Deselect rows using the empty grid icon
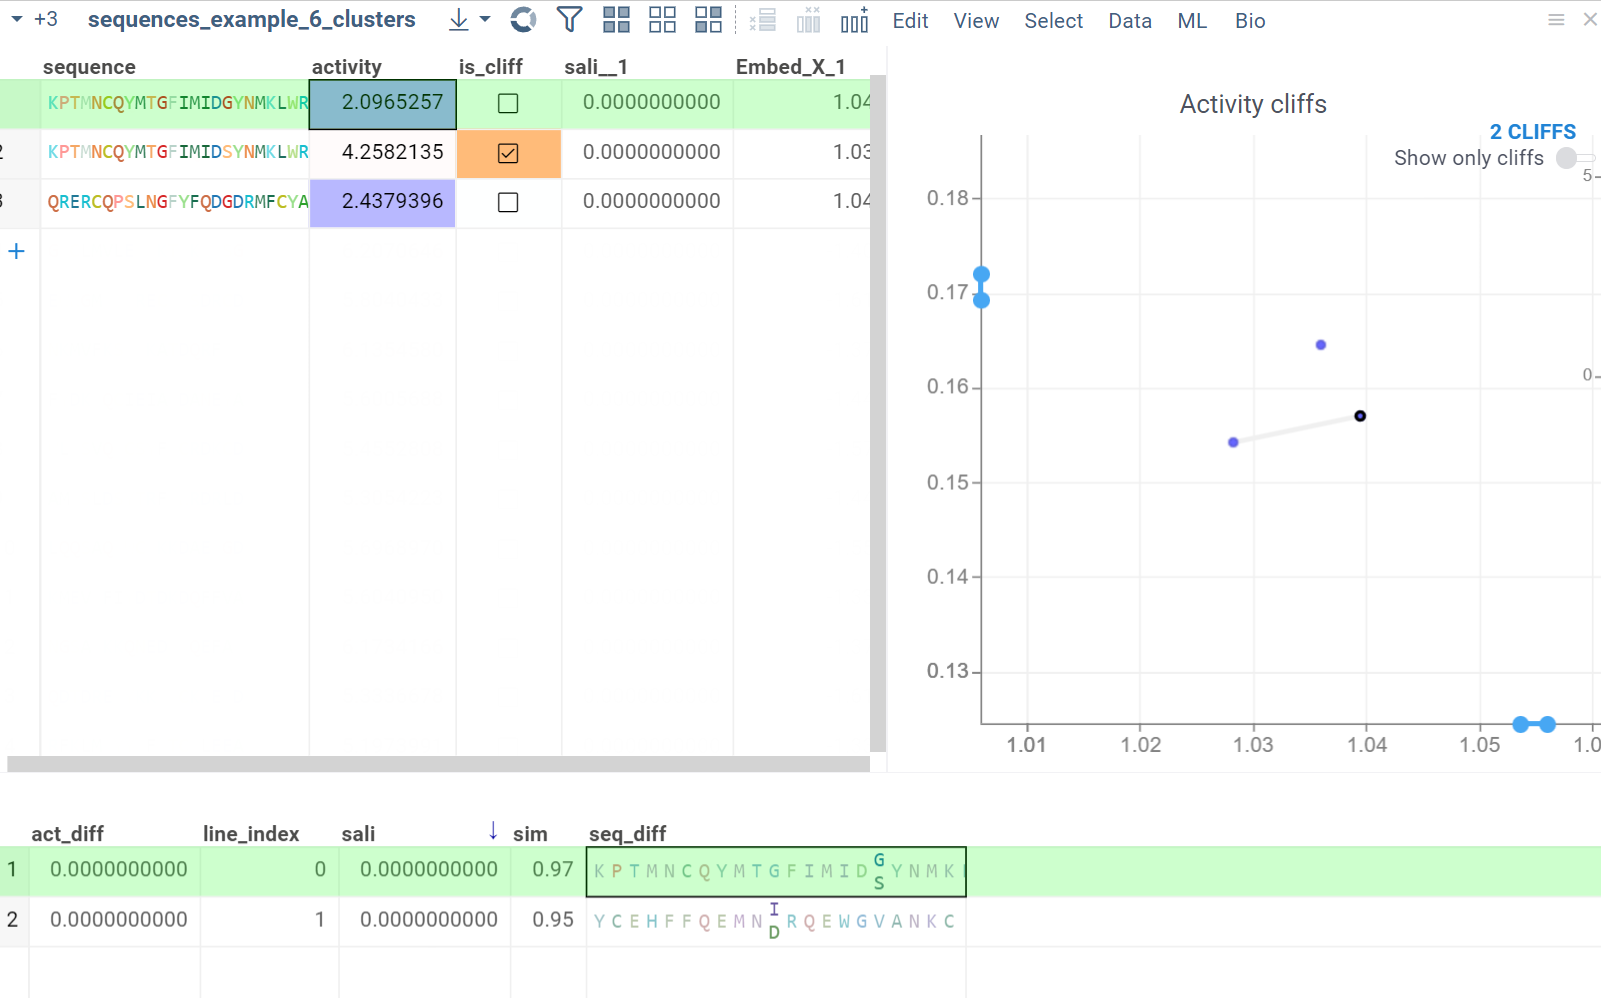Image resolution: width=1601 pixels, height=1001 pixels. [x=662, y=19]
